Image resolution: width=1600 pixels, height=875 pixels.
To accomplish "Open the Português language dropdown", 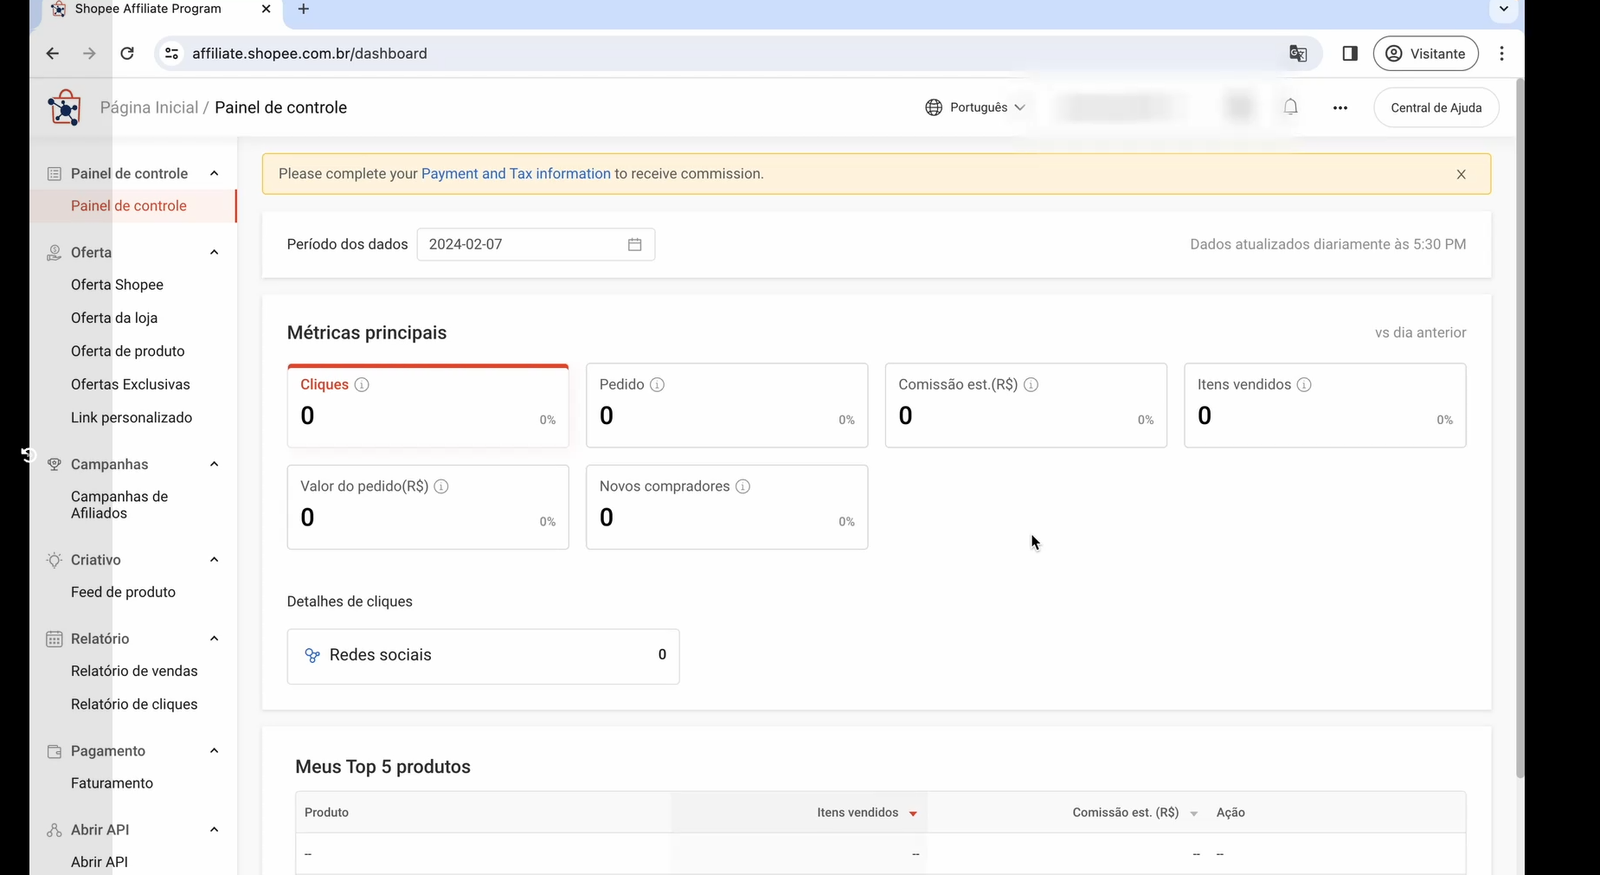I will 976,107.
